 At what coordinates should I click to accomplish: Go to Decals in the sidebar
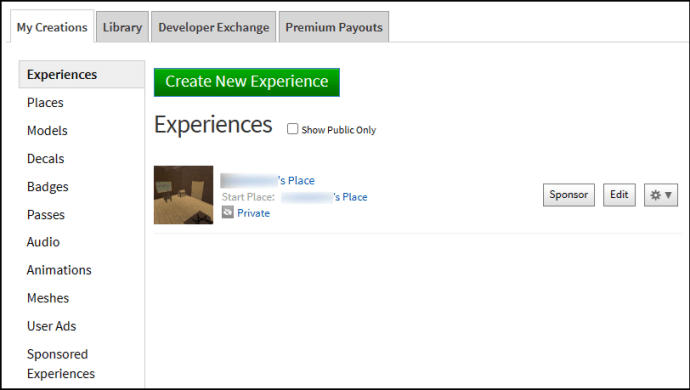[45, 158]
